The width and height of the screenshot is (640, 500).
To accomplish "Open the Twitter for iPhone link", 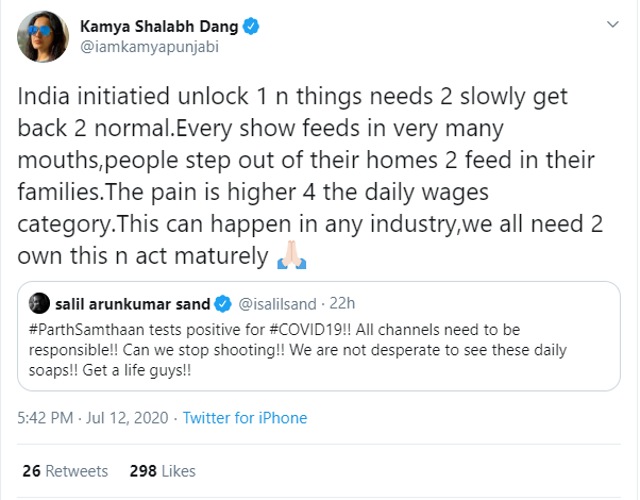I will 245,418.
